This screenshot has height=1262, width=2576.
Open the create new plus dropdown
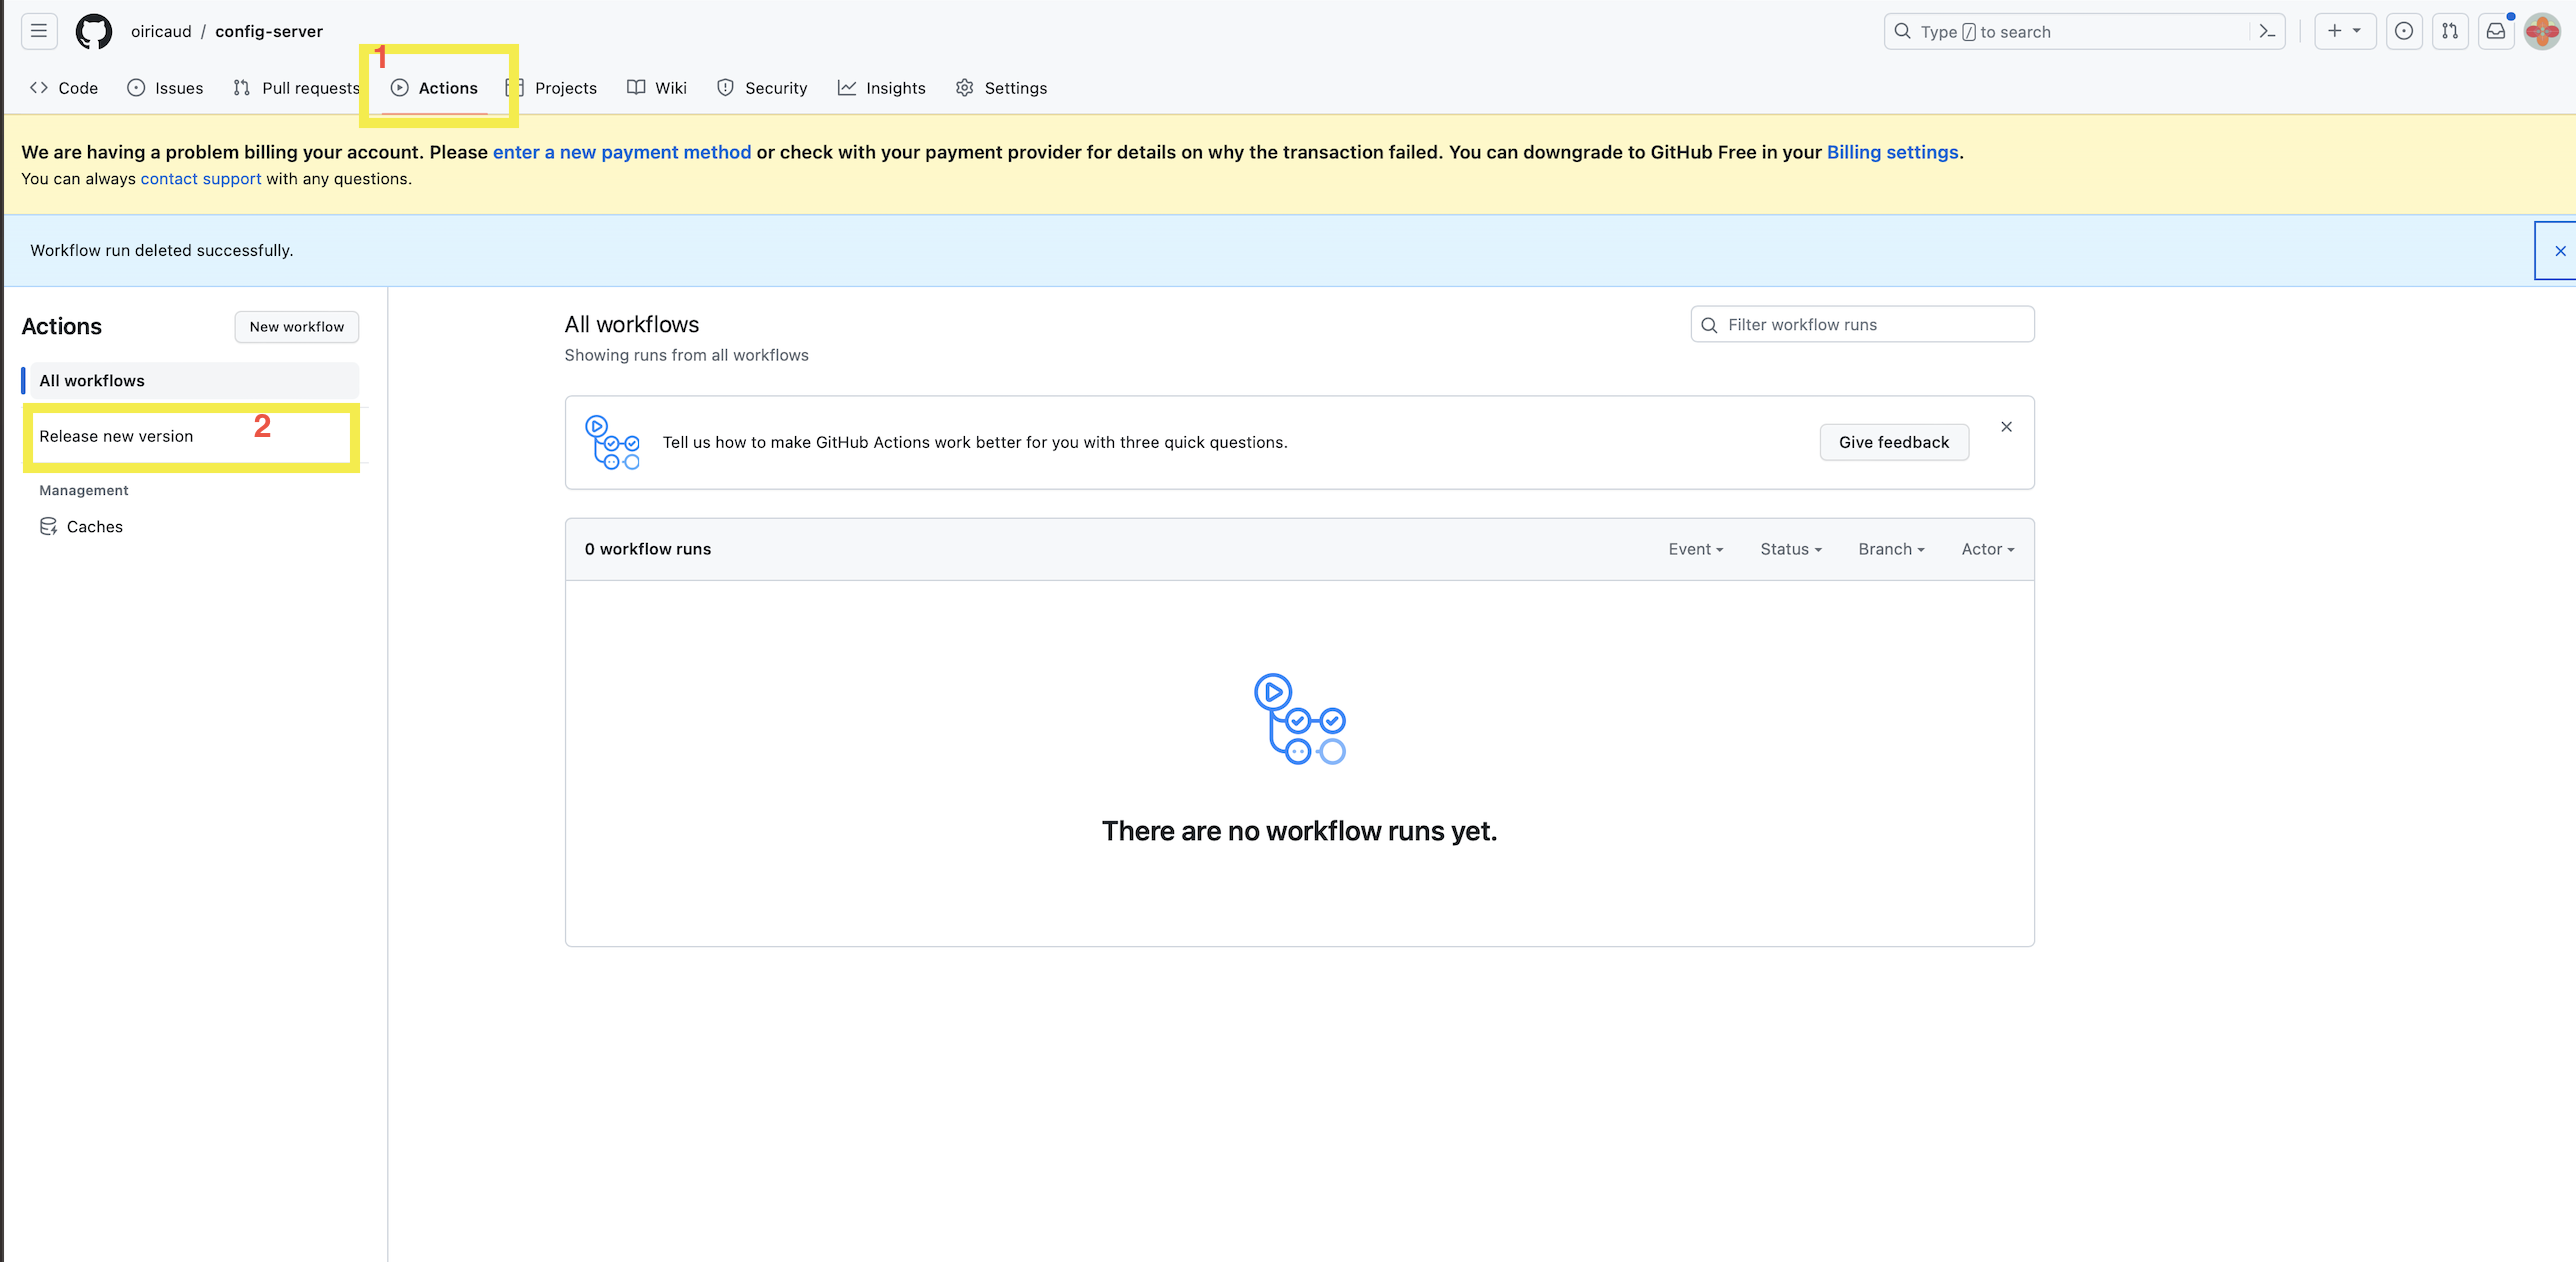(x=2343, y=31)
